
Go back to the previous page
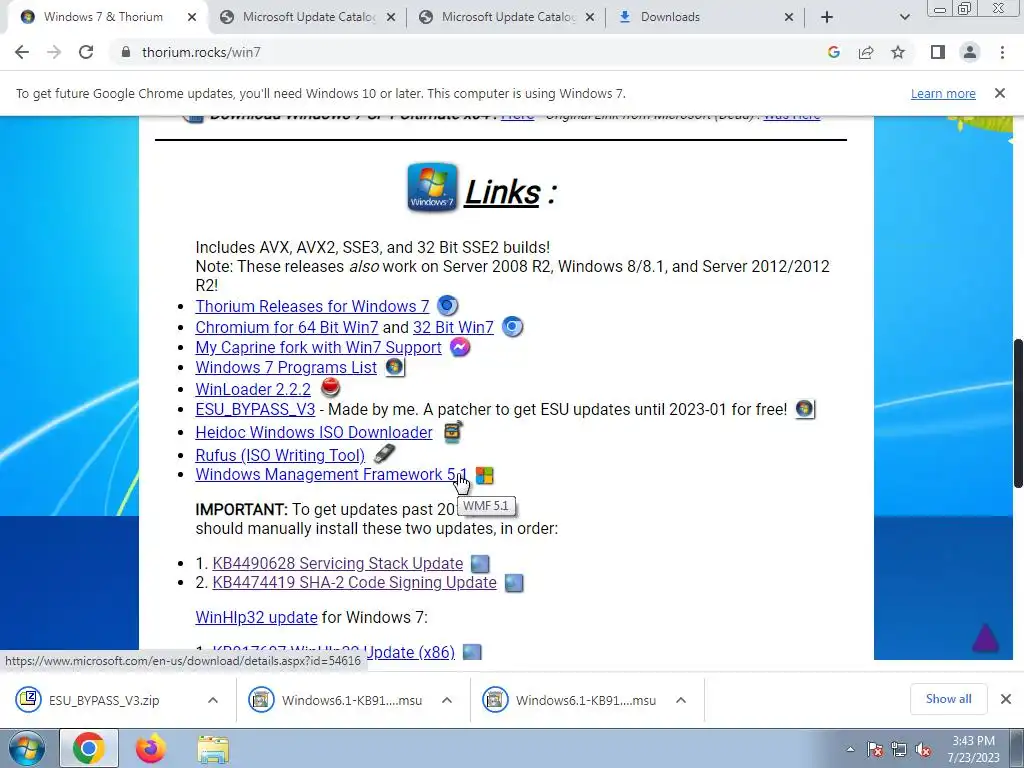22,52
